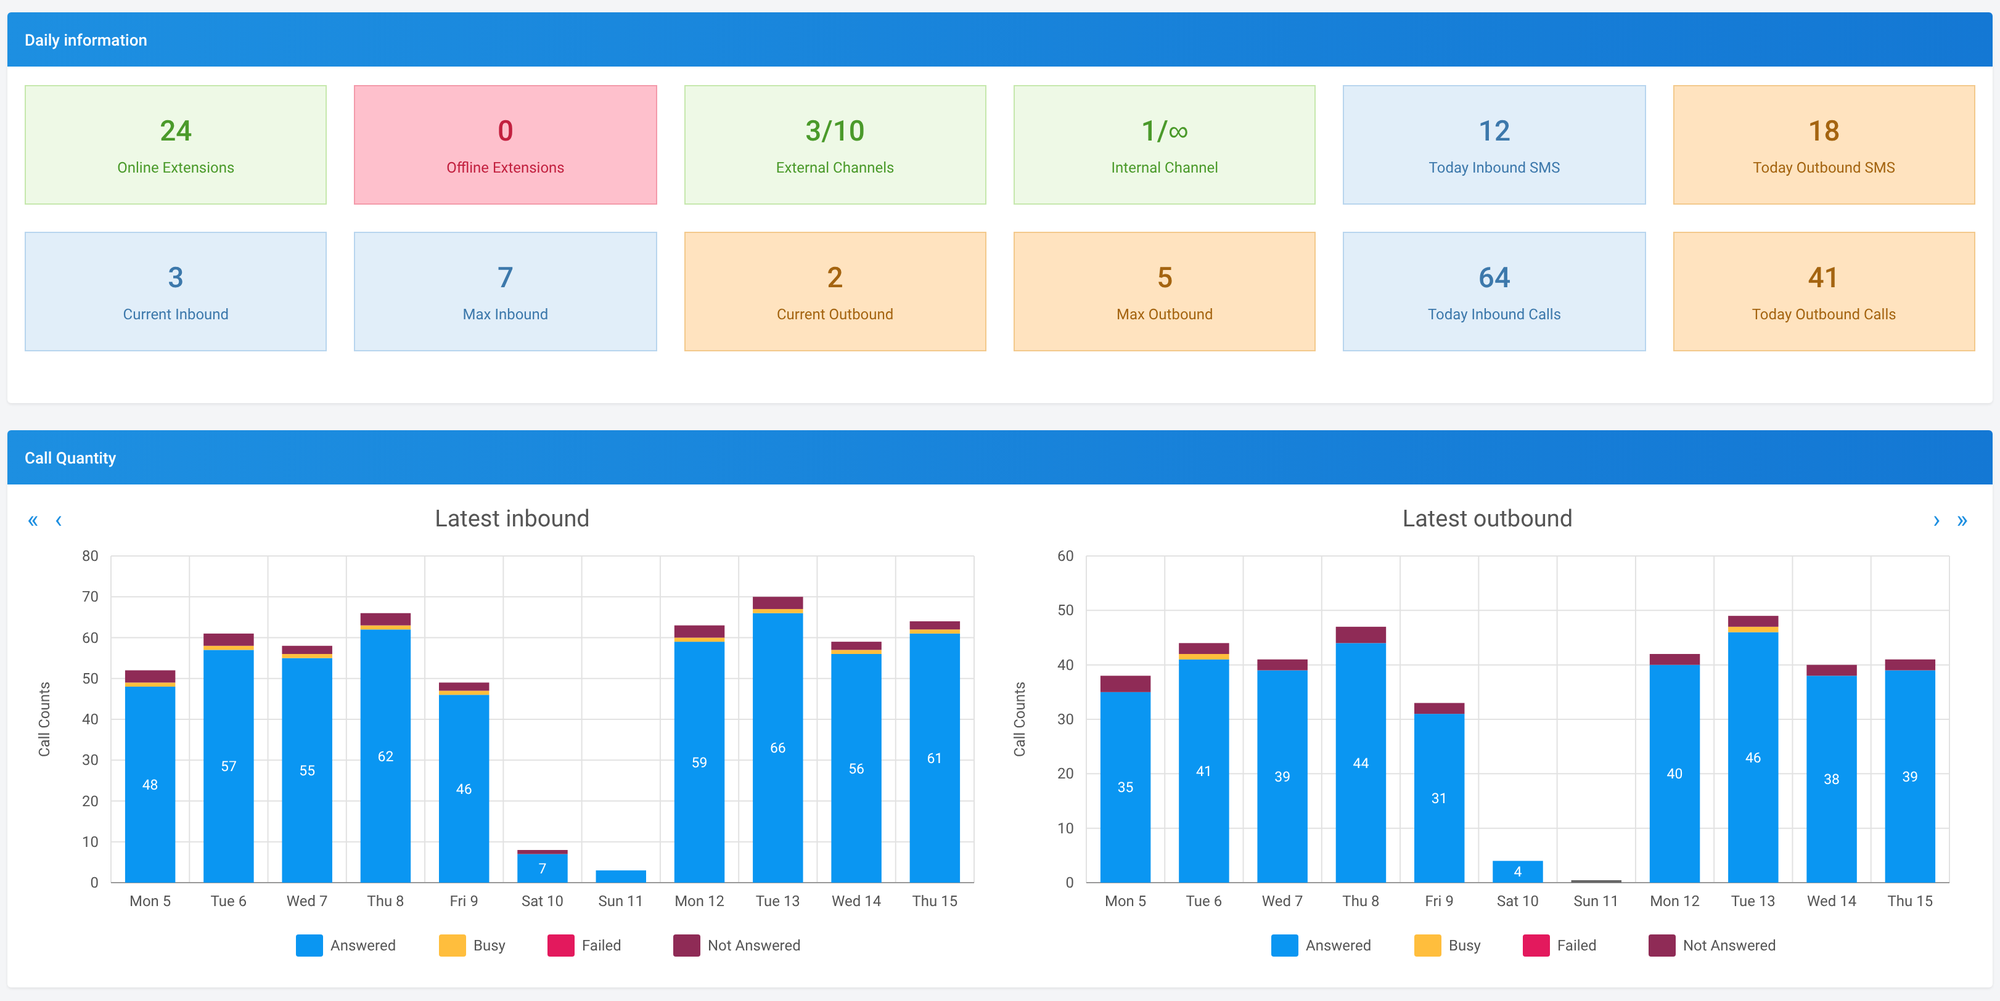The height and width of the screenshot is (1001, 2000).
Task: Open the Today Outbound Calls card
Action: point(1824,292)
